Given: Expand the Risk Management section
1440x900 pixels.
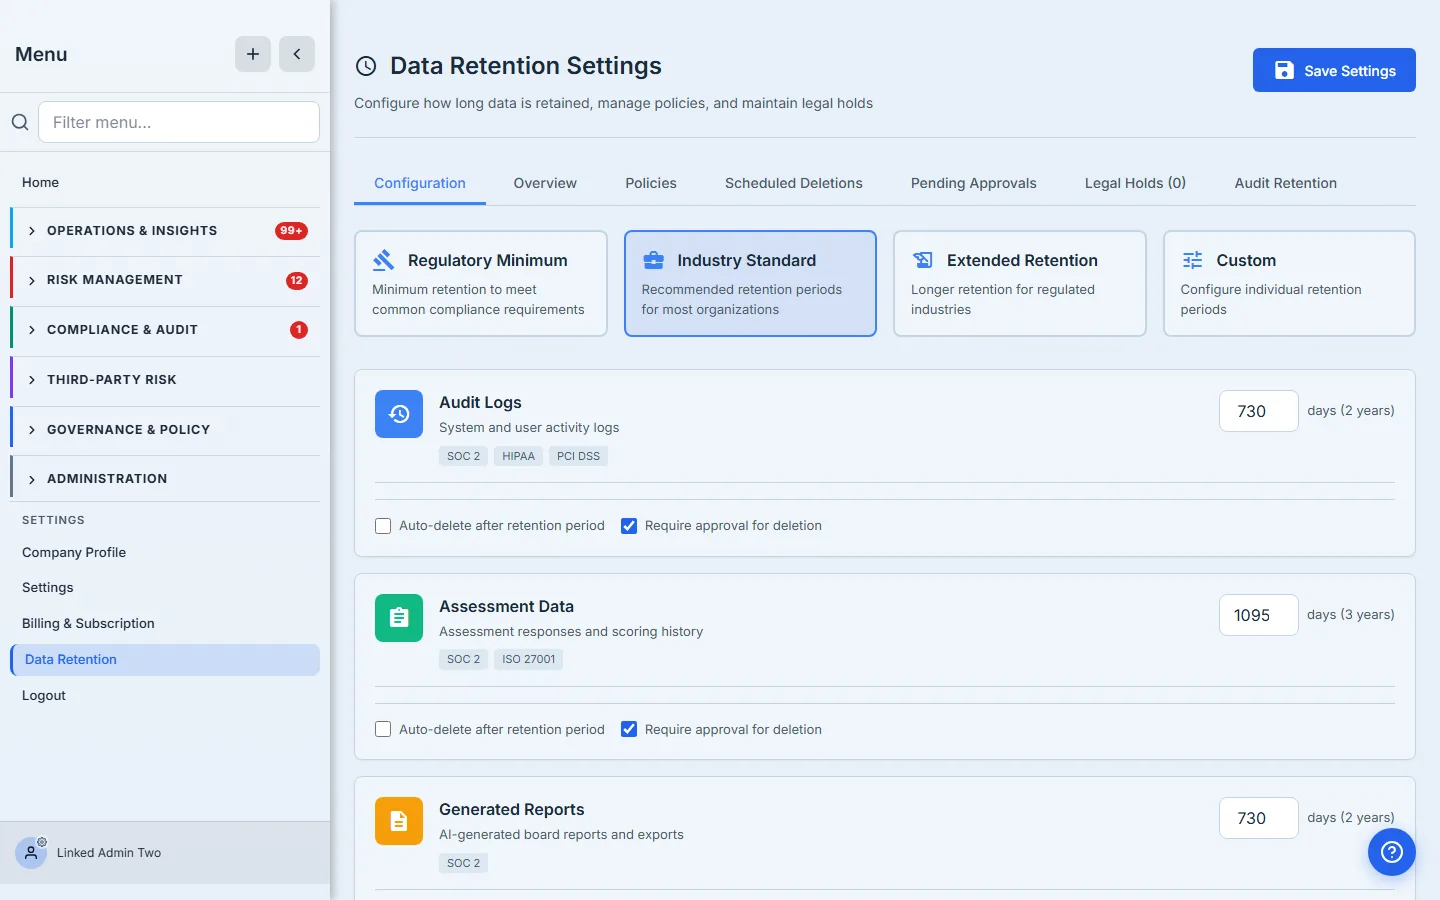Looking at the screenshot, I should point(165,280).
